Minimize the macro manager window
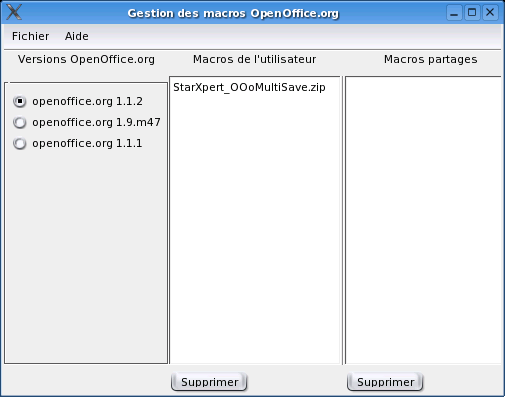Viewport: 505px width, 397px height. tap(454, 13)
